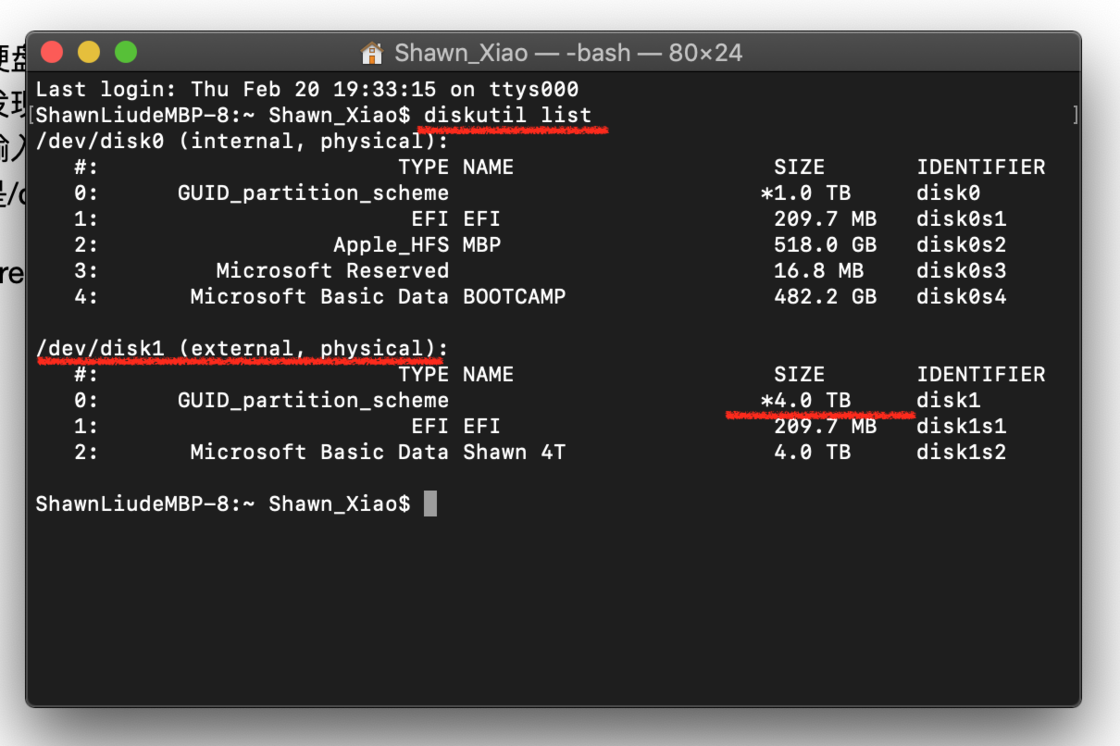The width and height of the screenshot is (1120, 746).
Task: Click the 'MBP' volume name
Action: [x=482, y=244]
